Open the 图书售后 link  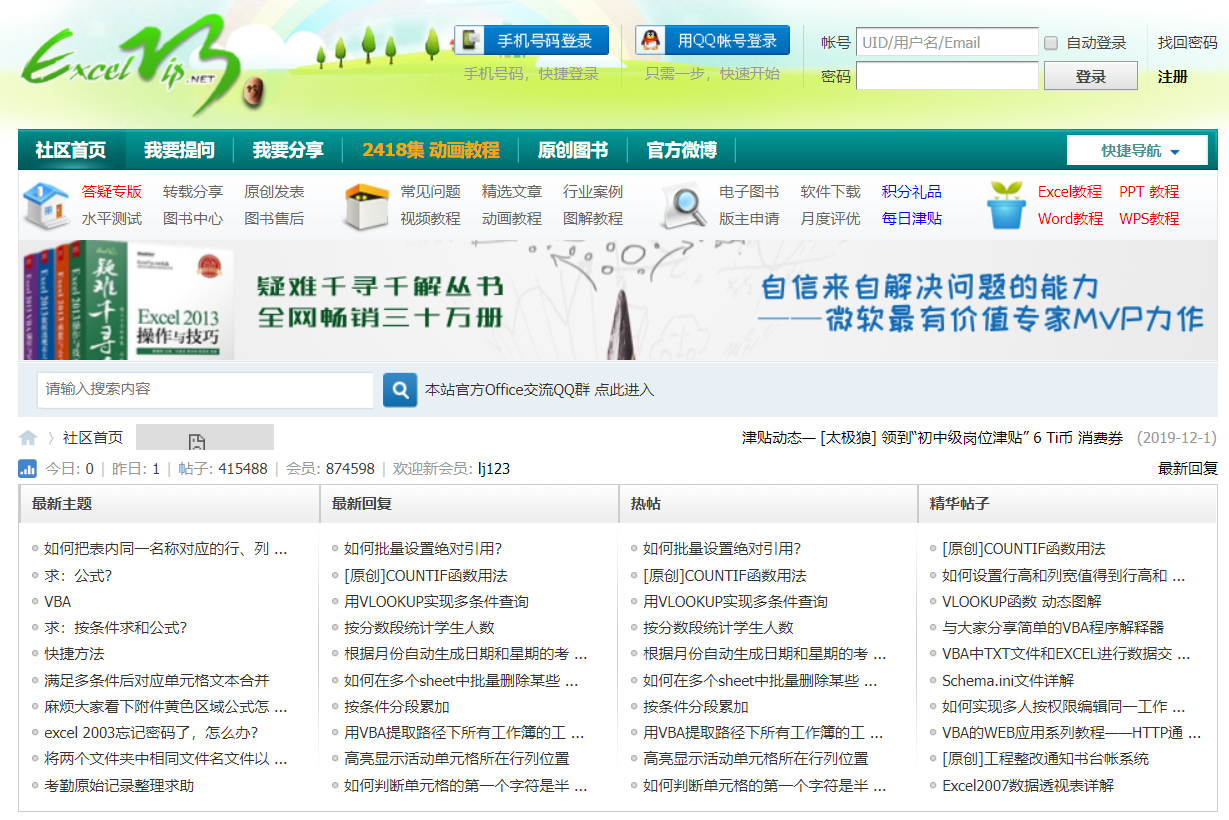(274, 218)
